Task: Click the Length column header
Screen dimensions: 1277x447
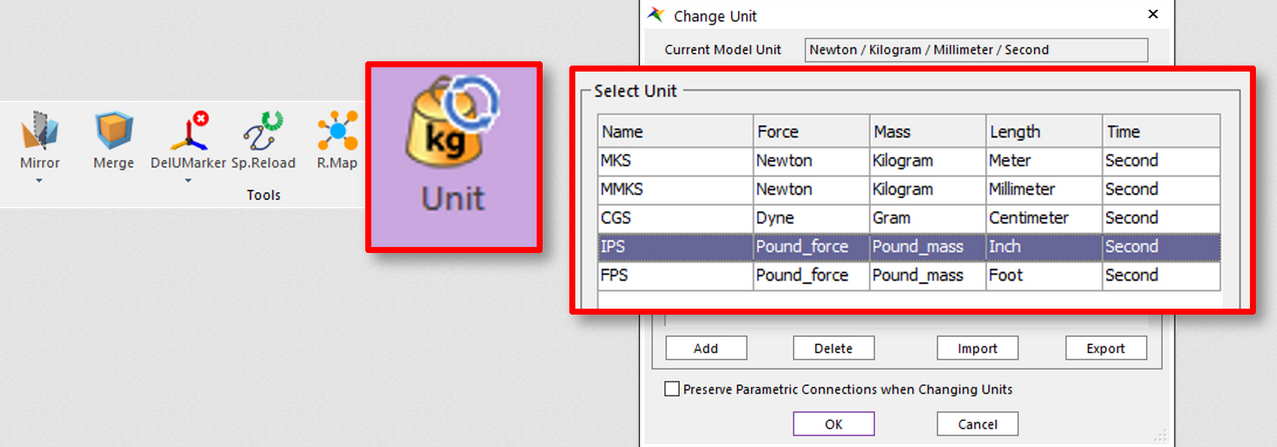Action: click(x=1044, y=132)
